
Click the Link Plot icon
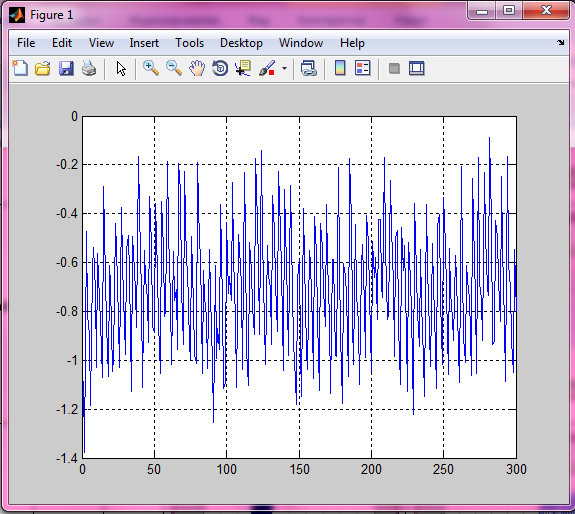click(x=308, y=68)
